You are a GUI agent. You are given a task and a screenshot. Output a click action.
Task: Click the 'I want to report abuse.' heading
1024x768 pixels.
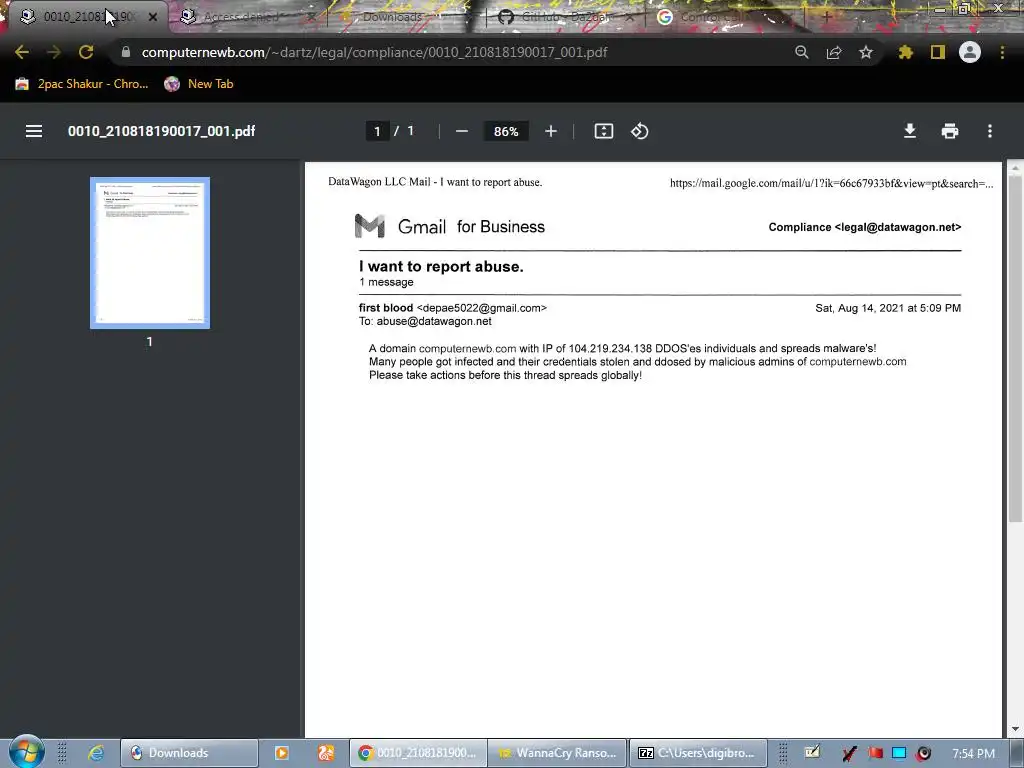point(441,266)
